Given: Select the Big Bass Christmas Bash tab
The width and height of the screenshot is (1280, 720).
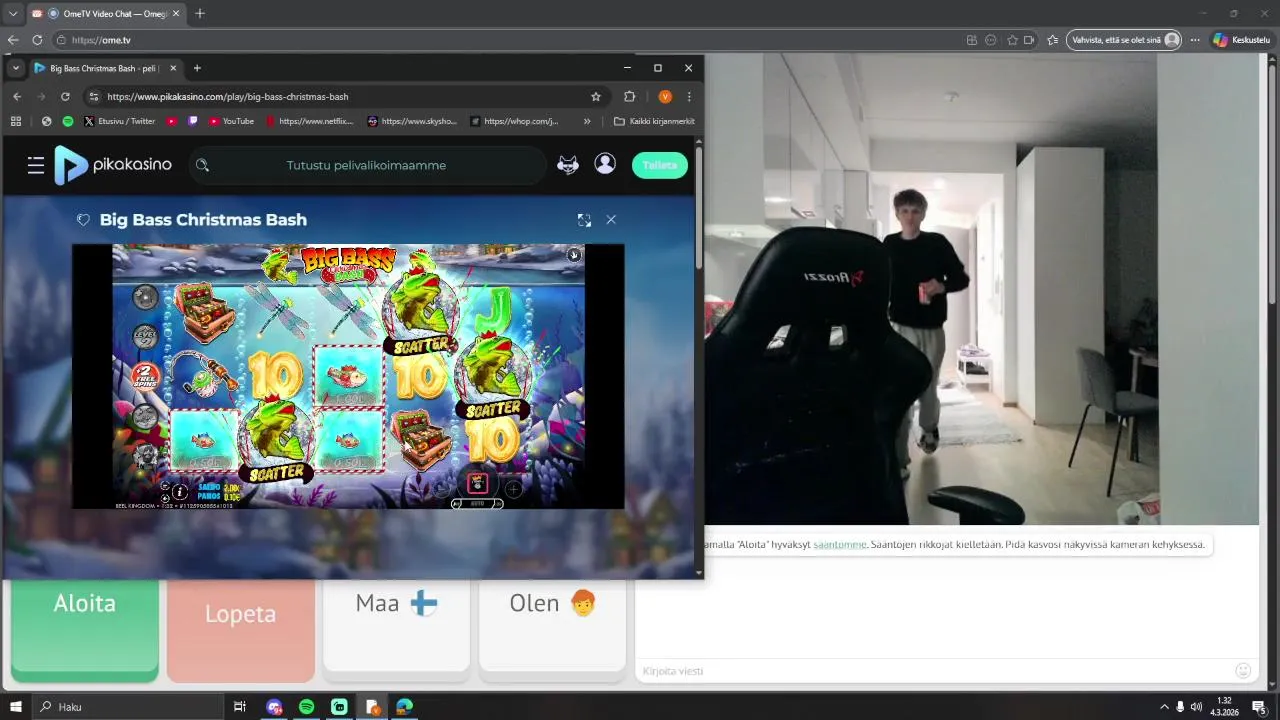Looking at the screenshot, I should (106, 68).
